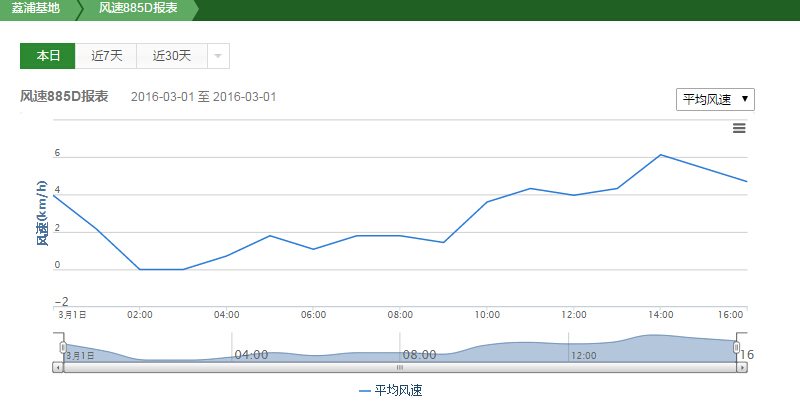Click the 风速885D报表 breadcrumb item
The image size is (800, 406).
(x=138, y=9)
